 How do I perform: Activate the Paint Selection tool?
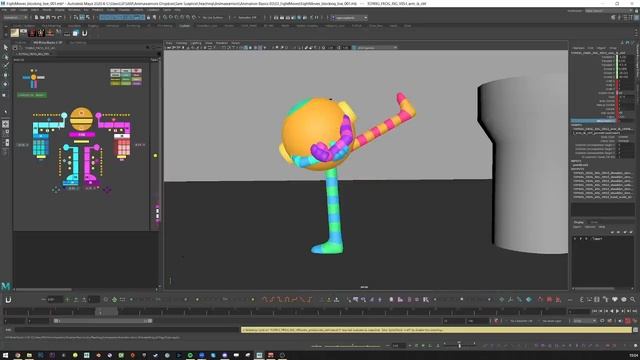6,66
